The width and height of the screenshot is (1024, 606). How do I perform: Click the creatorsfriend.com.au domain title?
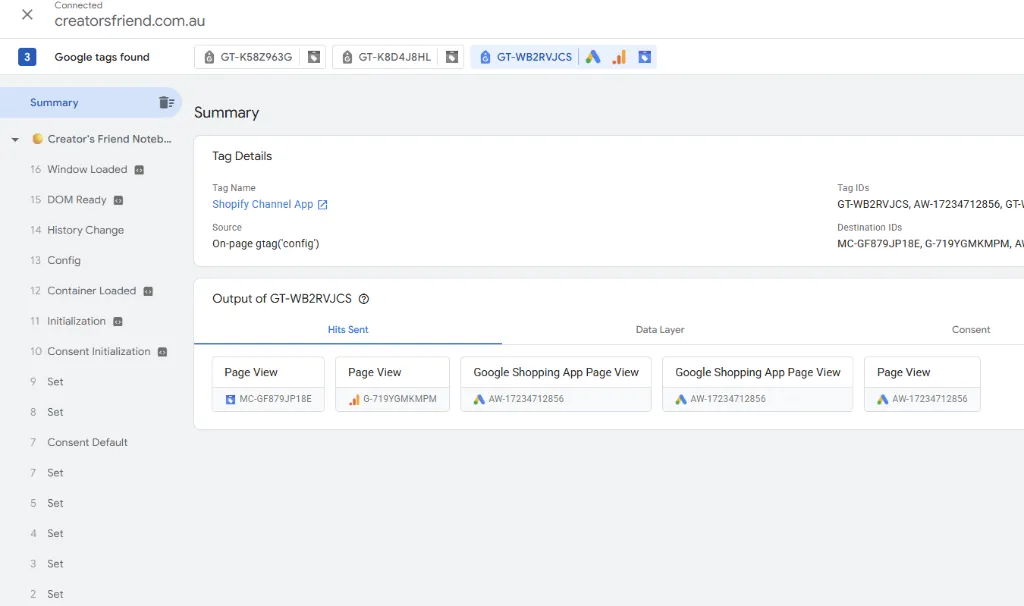(x=130, y=21)
